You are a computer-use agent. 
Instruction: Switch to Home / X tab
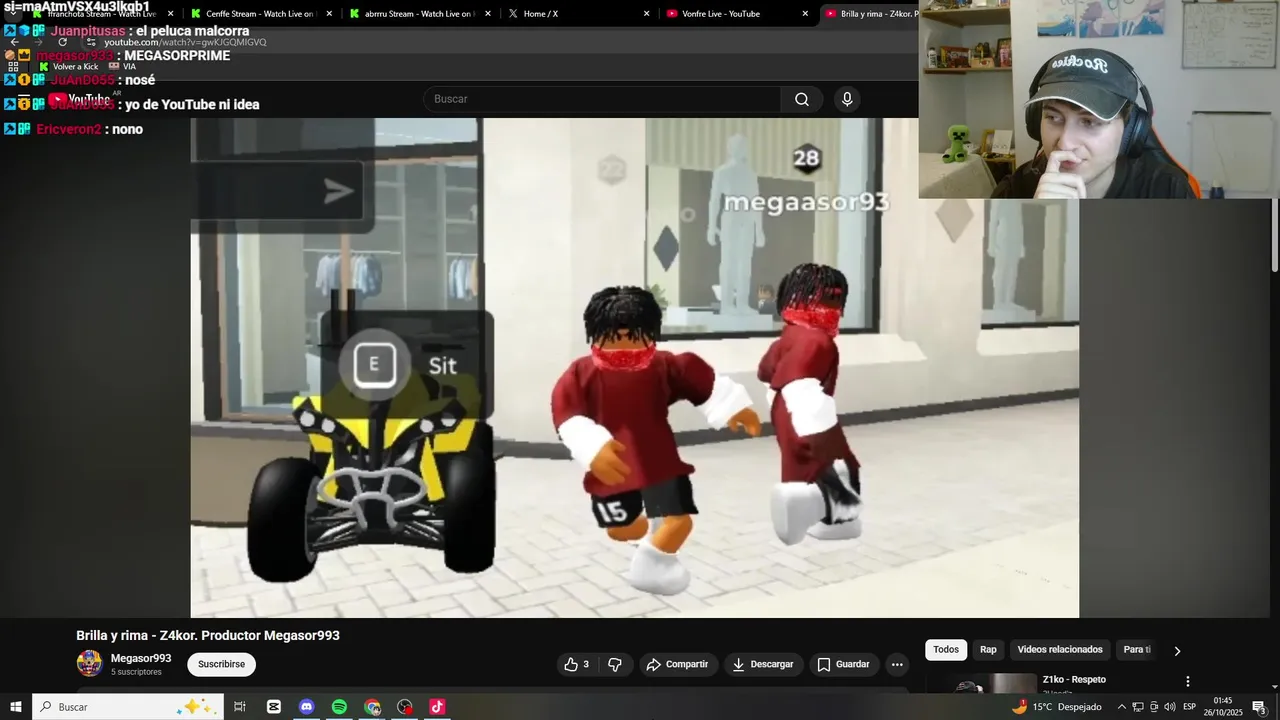pos(578,14)
